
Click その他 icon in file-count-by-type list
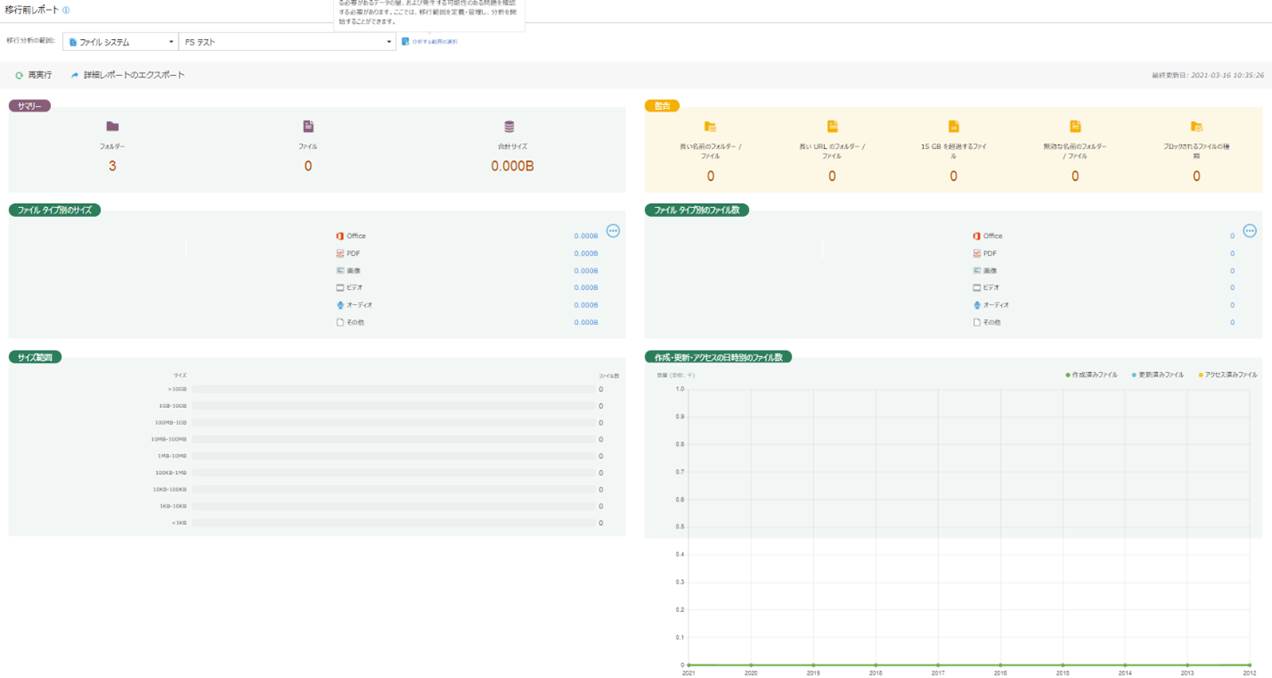(x=976, y=322)
